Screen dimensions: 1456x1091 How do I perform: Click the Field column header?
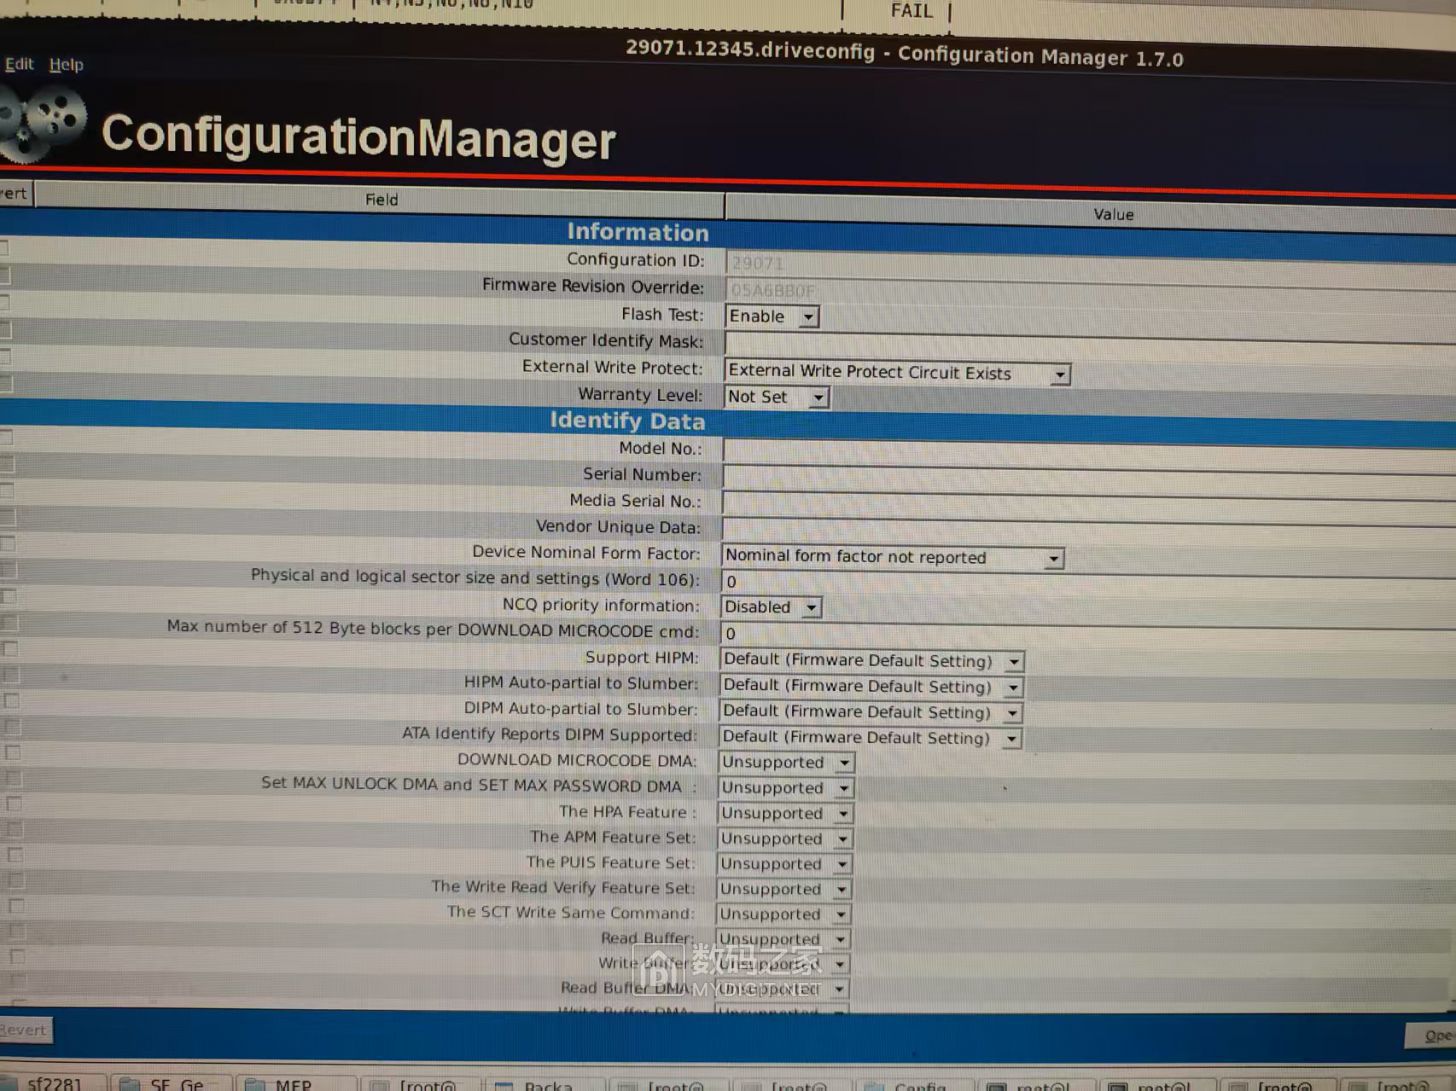(x=381, y=199)
